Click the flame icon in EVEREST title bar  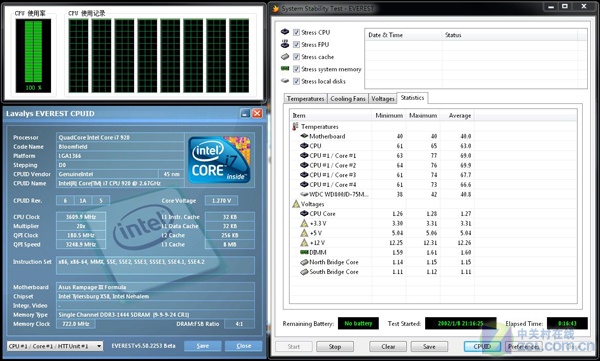click(276, 8)
